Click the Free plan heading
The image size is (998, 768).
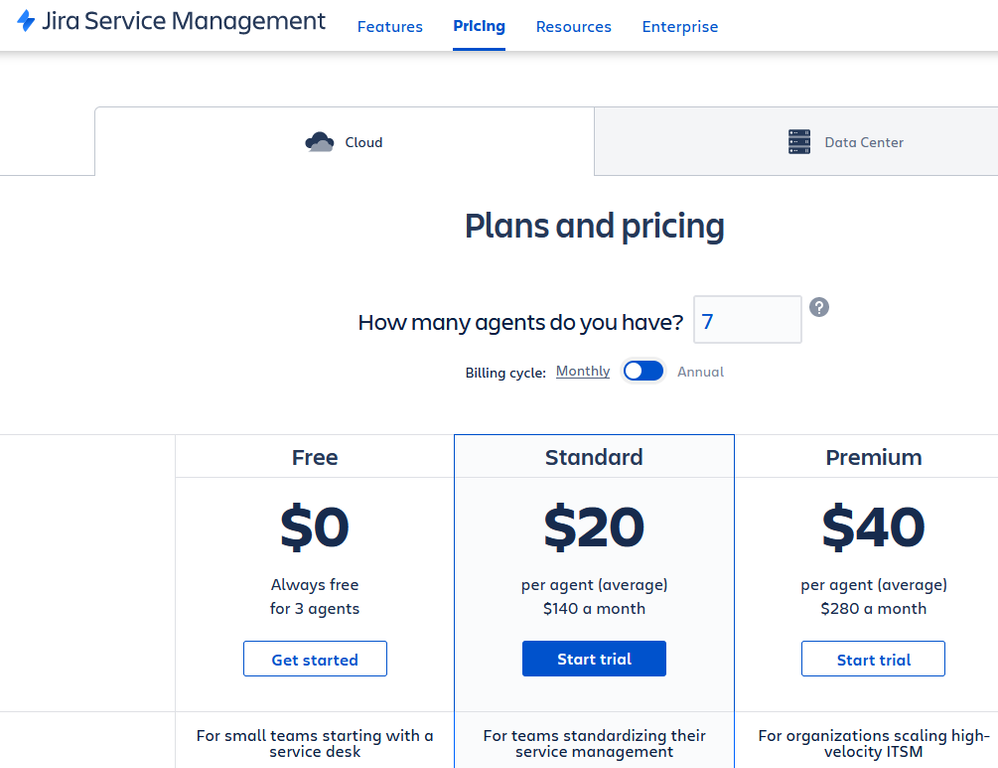pos(315,457)
